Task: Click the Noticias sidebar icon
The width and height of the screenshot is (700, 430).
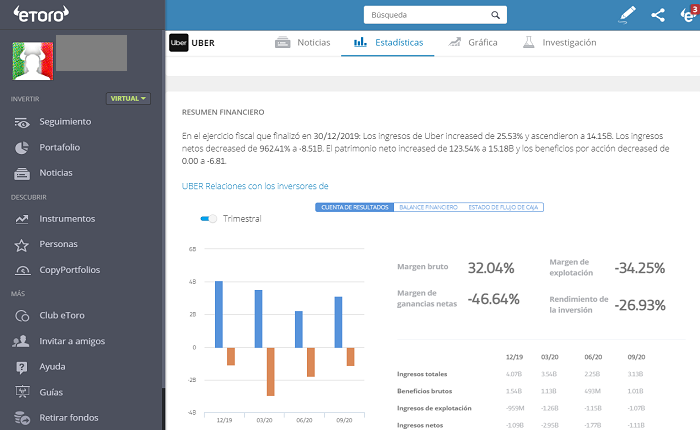Action: pos(22,173)
